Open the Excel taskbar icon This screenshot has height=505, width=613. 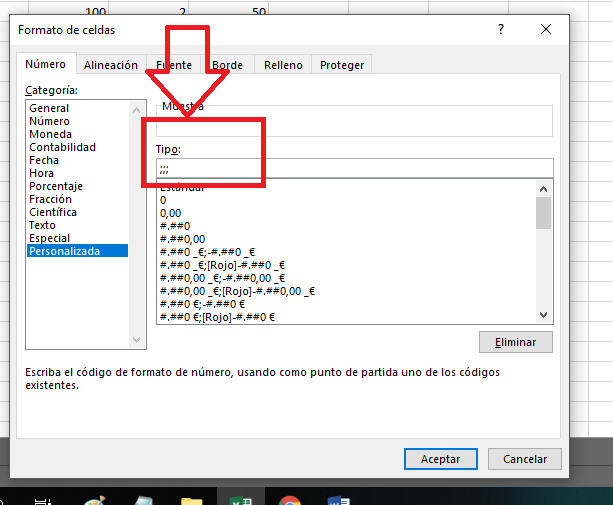click(241, 499)
